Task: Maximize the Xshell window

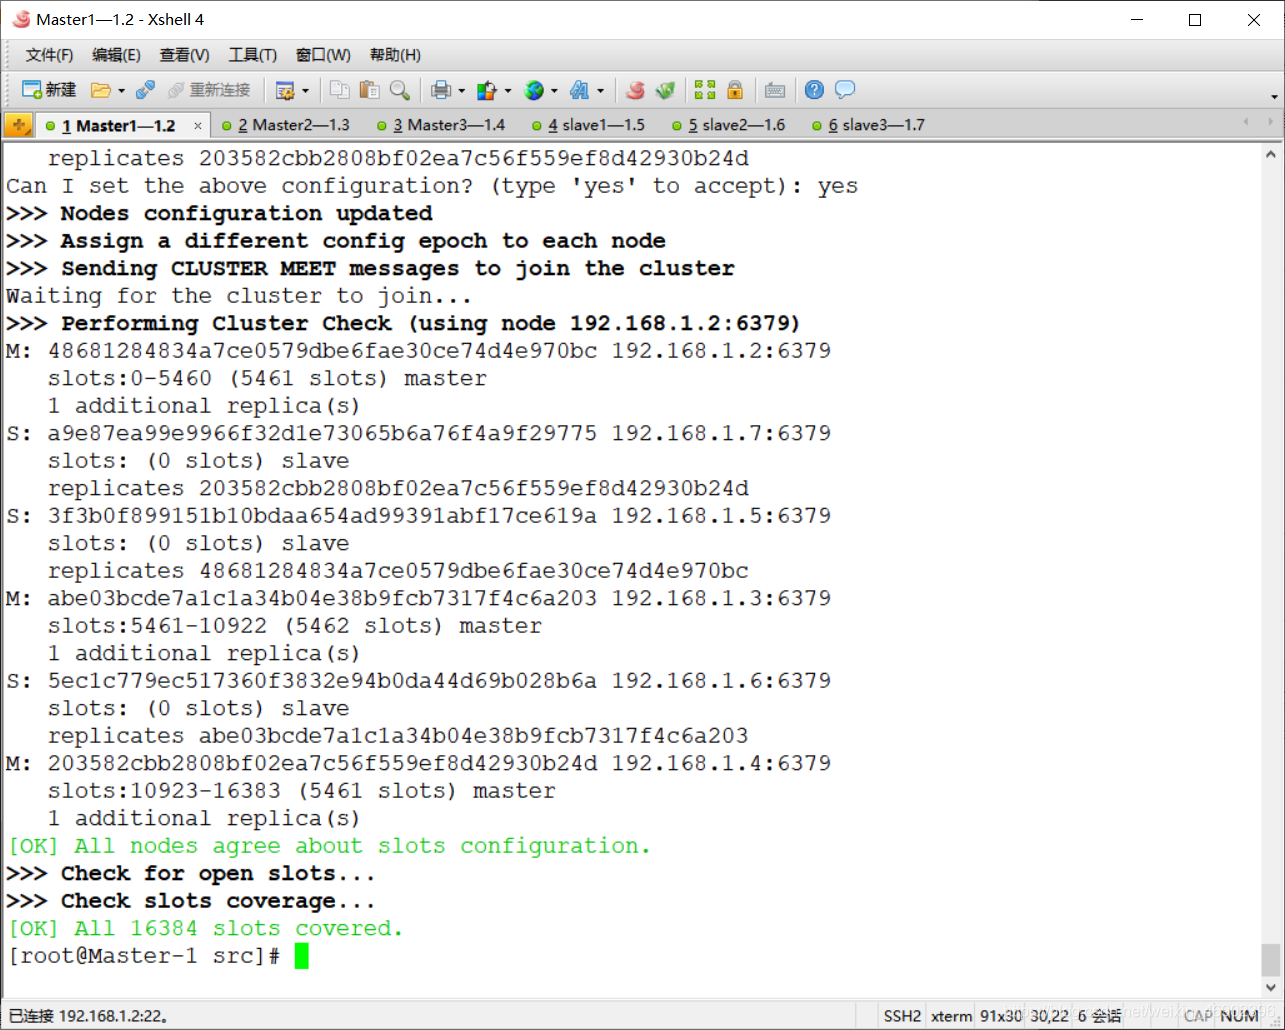Action: point(1195,20)
